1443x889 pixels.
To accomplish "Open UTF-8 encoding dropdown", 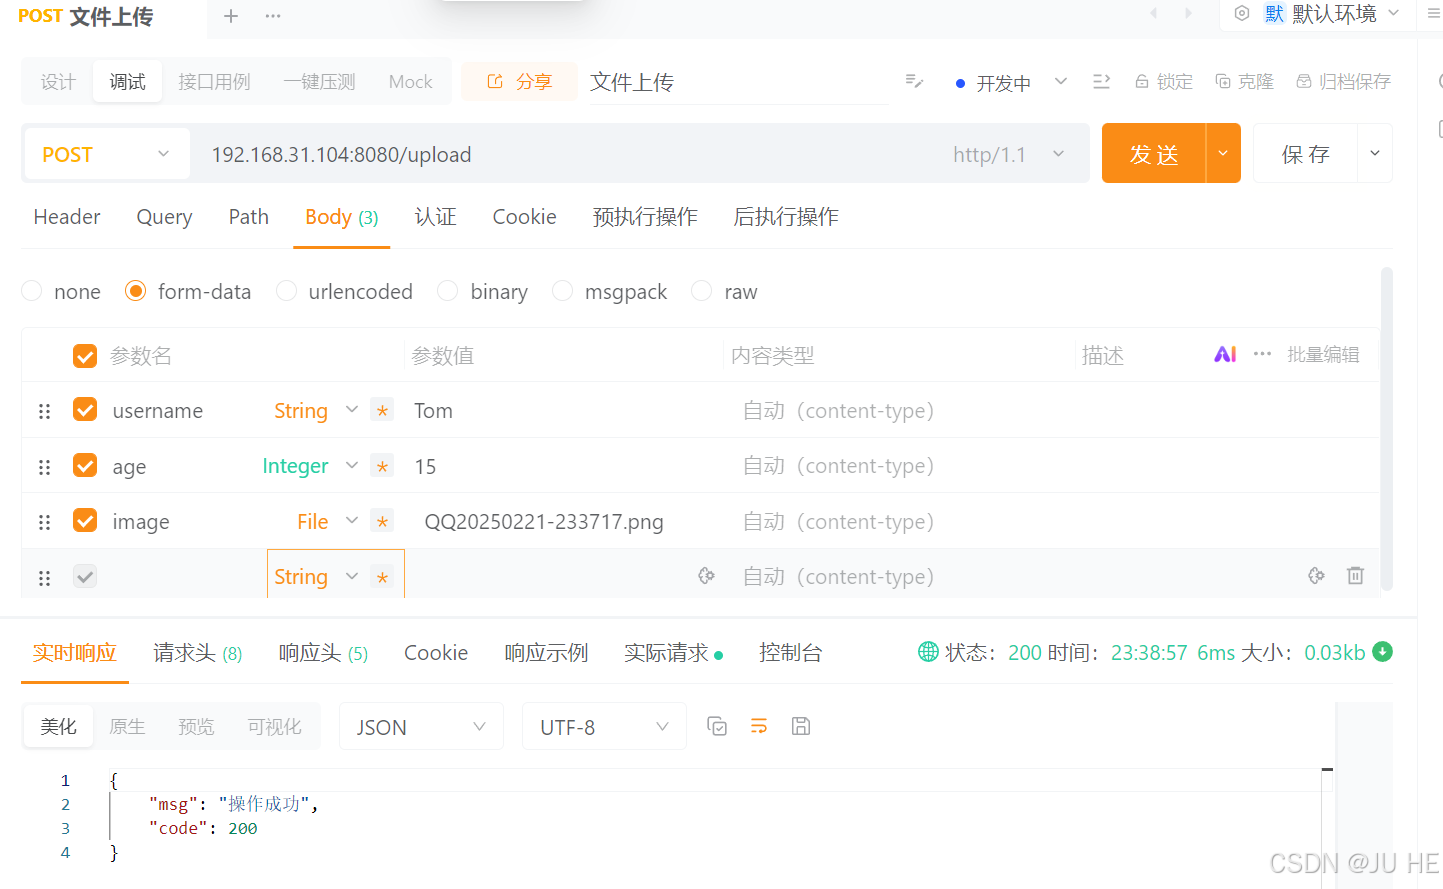I will 604,727.
